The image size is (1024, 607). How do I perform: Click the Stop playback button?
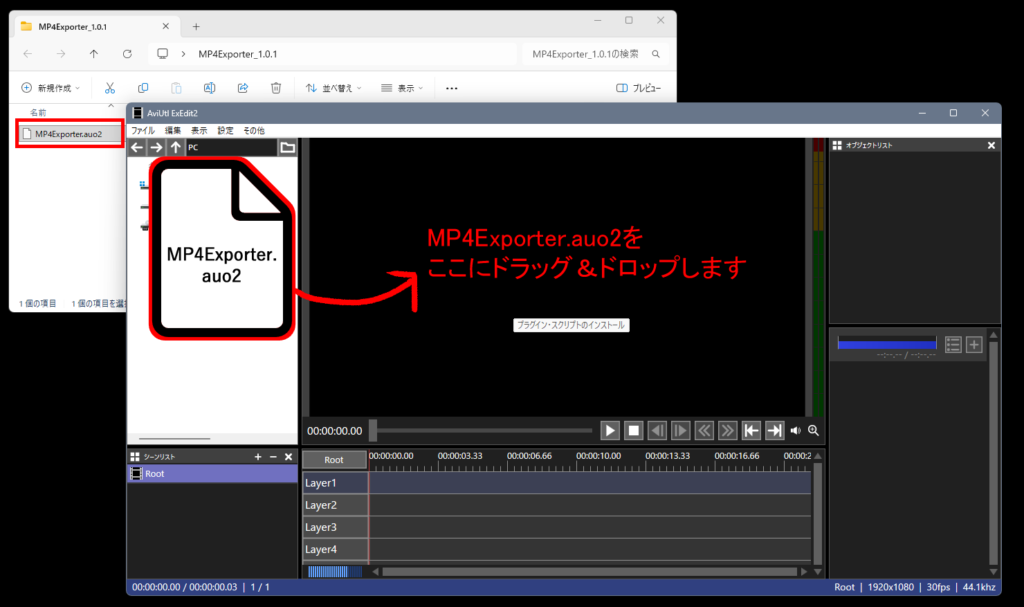[x=634, y=431]
